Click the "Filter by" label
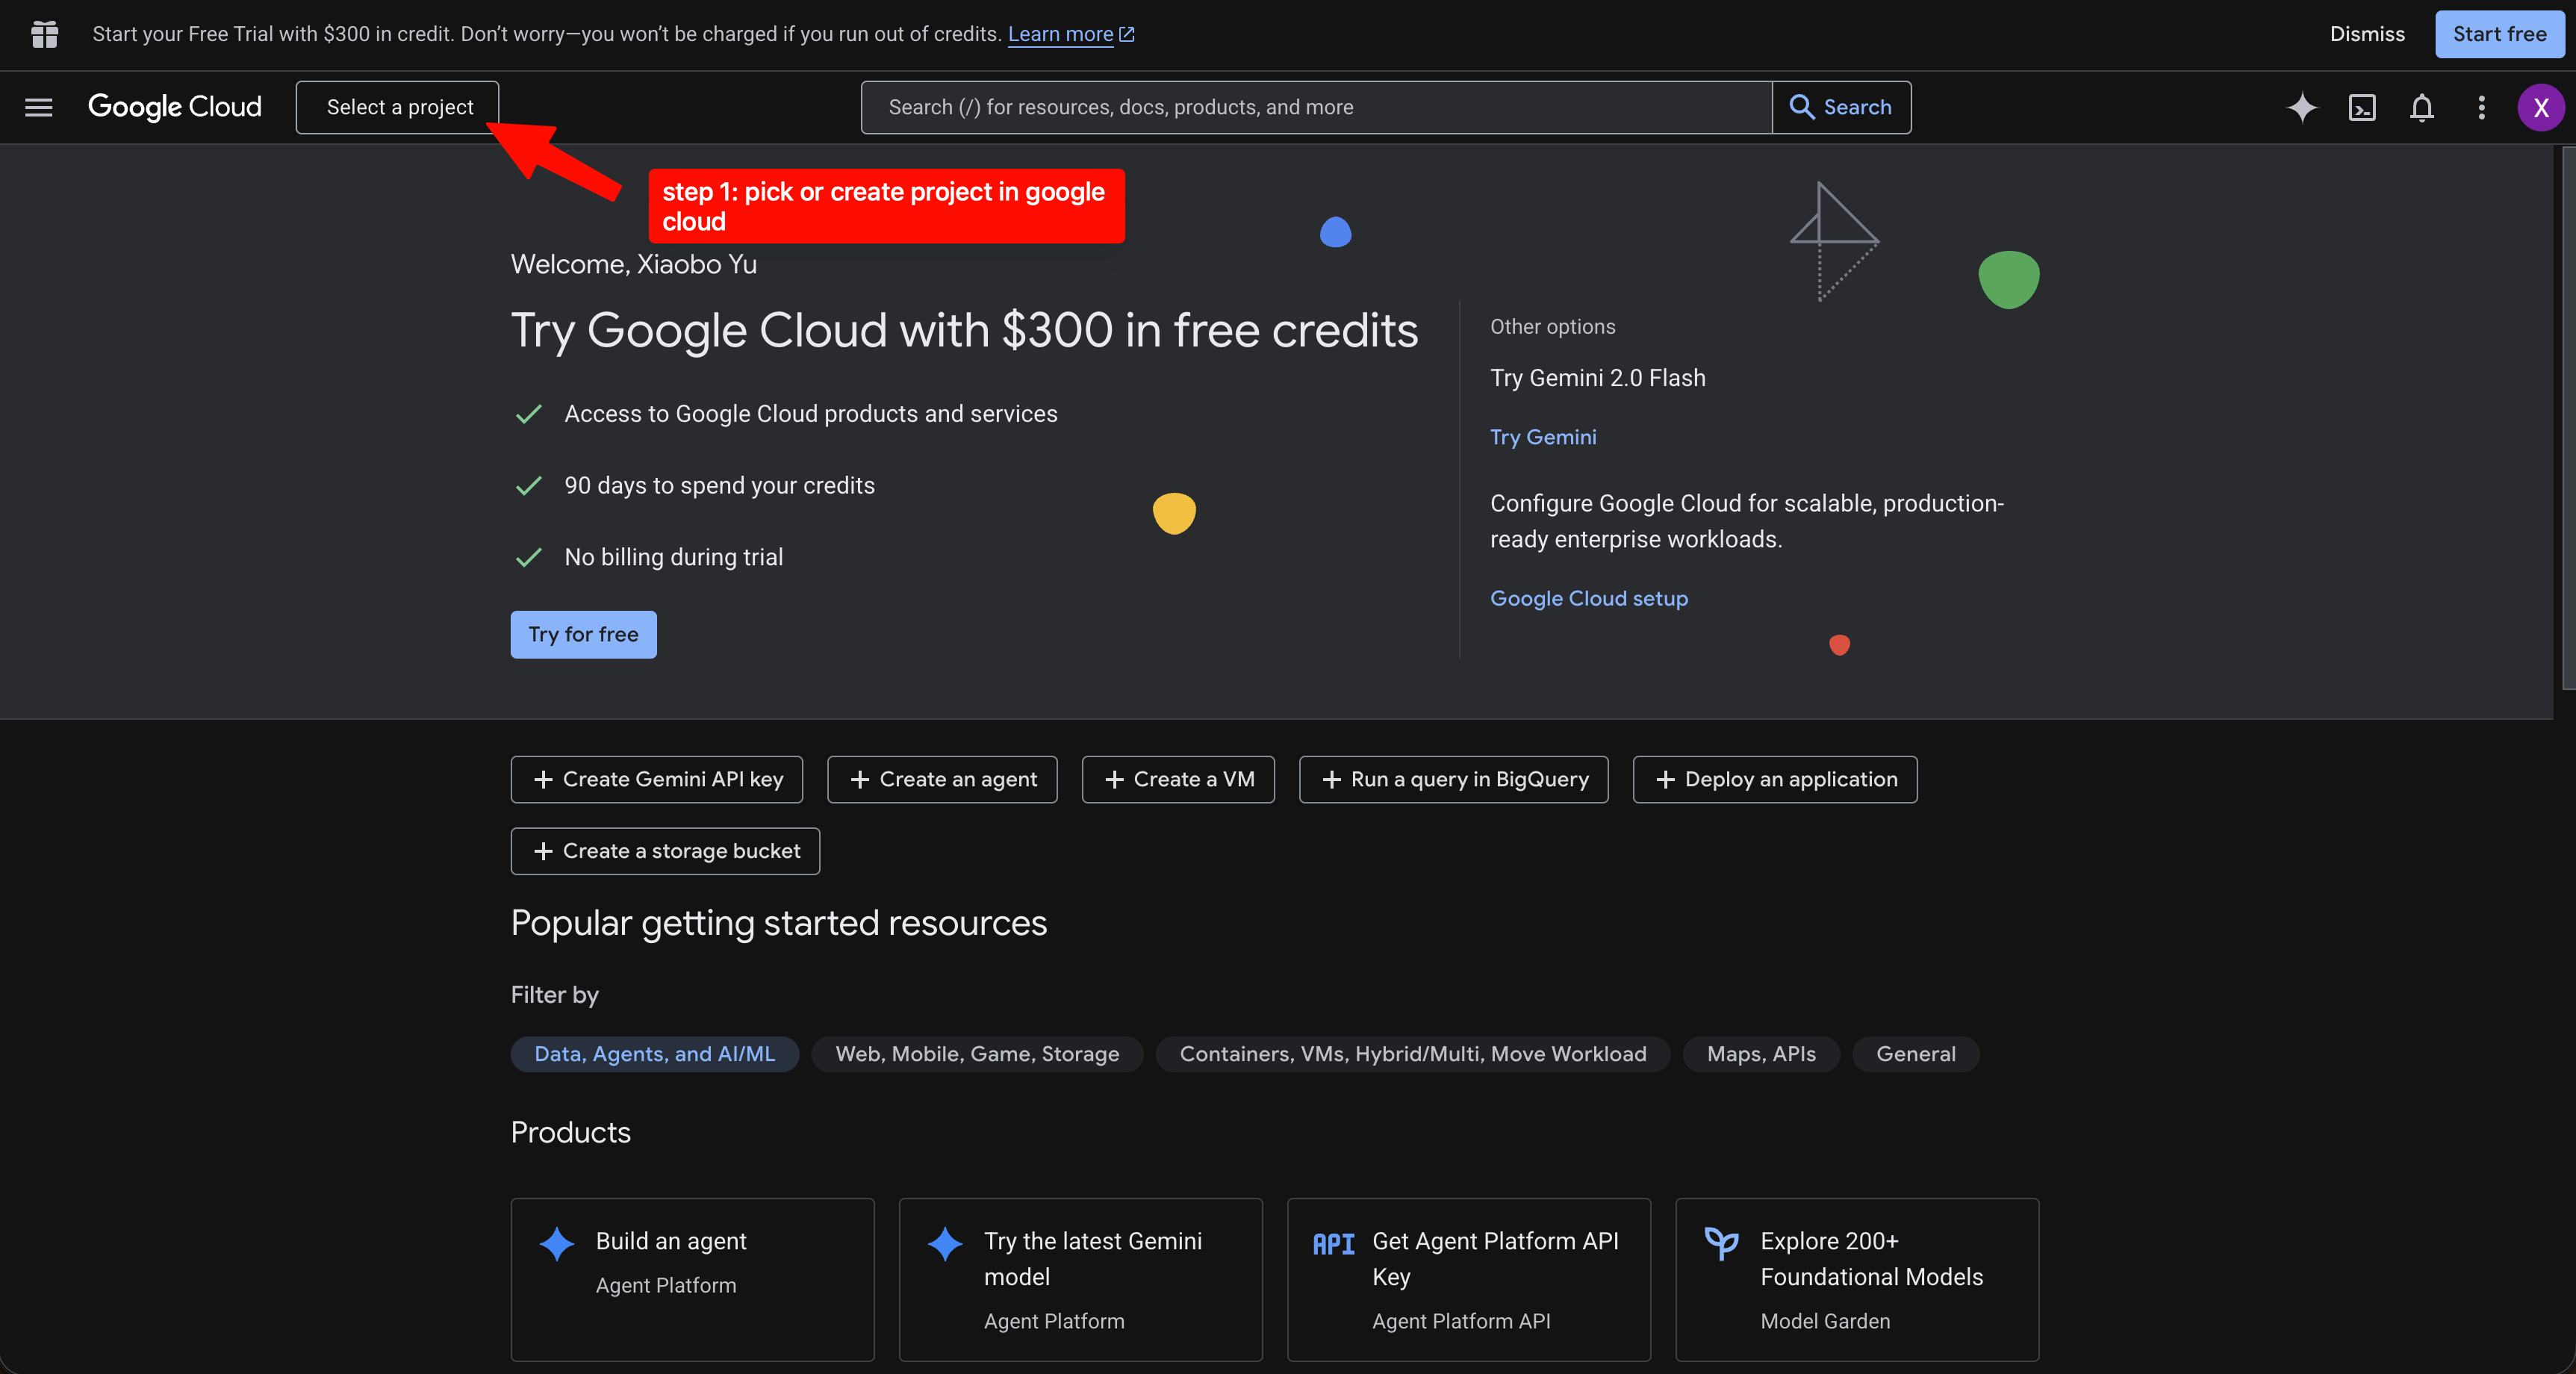 click(555, 995)
